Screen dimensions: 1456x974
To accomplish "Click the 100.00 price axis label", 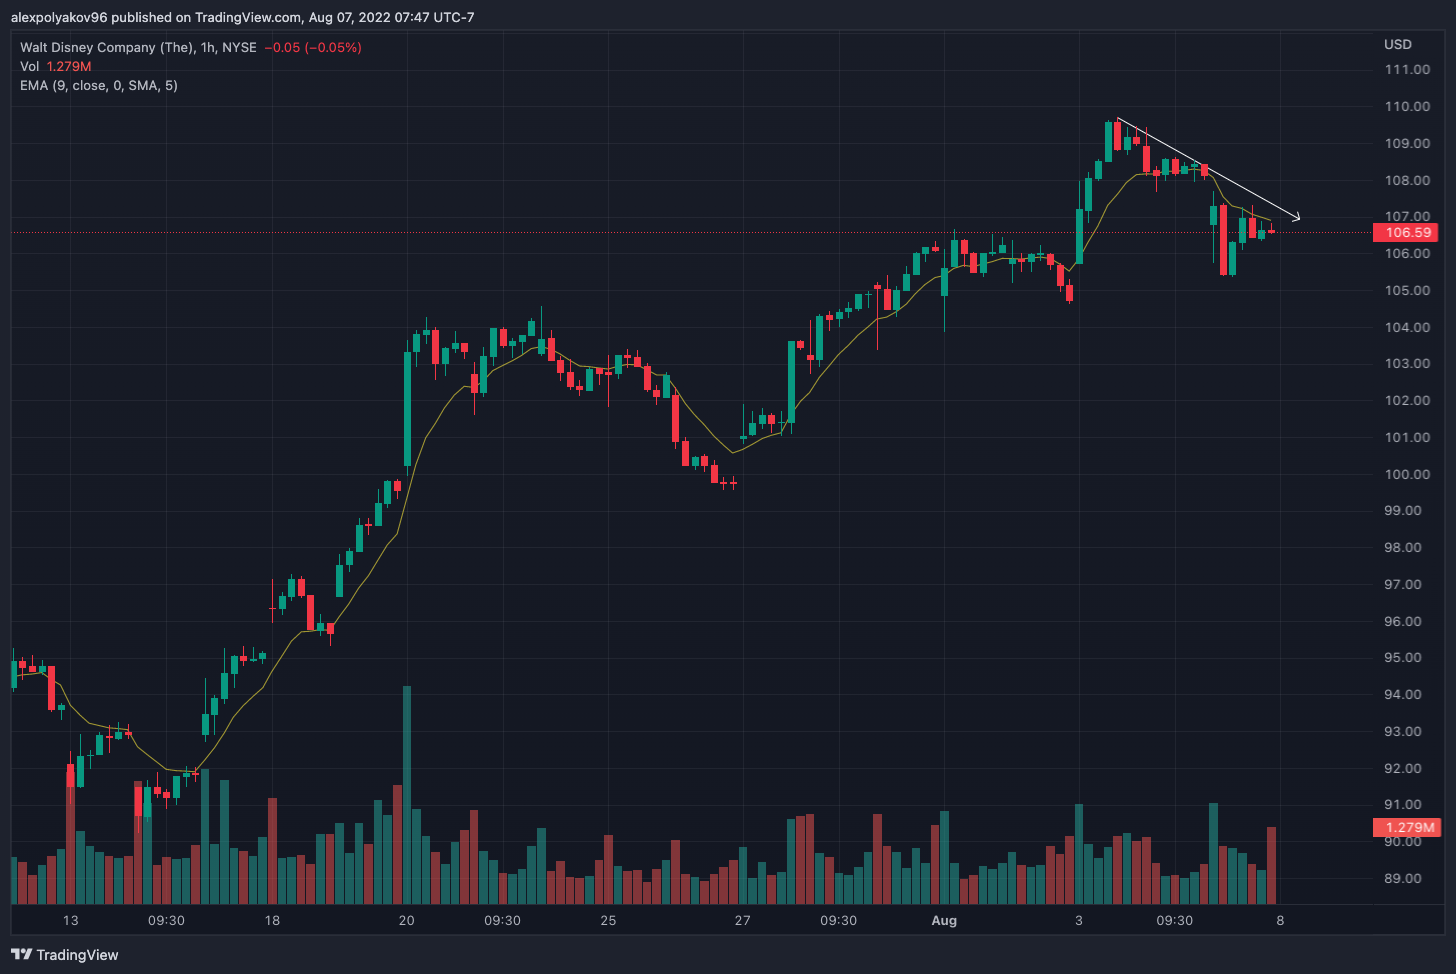I will click(1407, 474).
